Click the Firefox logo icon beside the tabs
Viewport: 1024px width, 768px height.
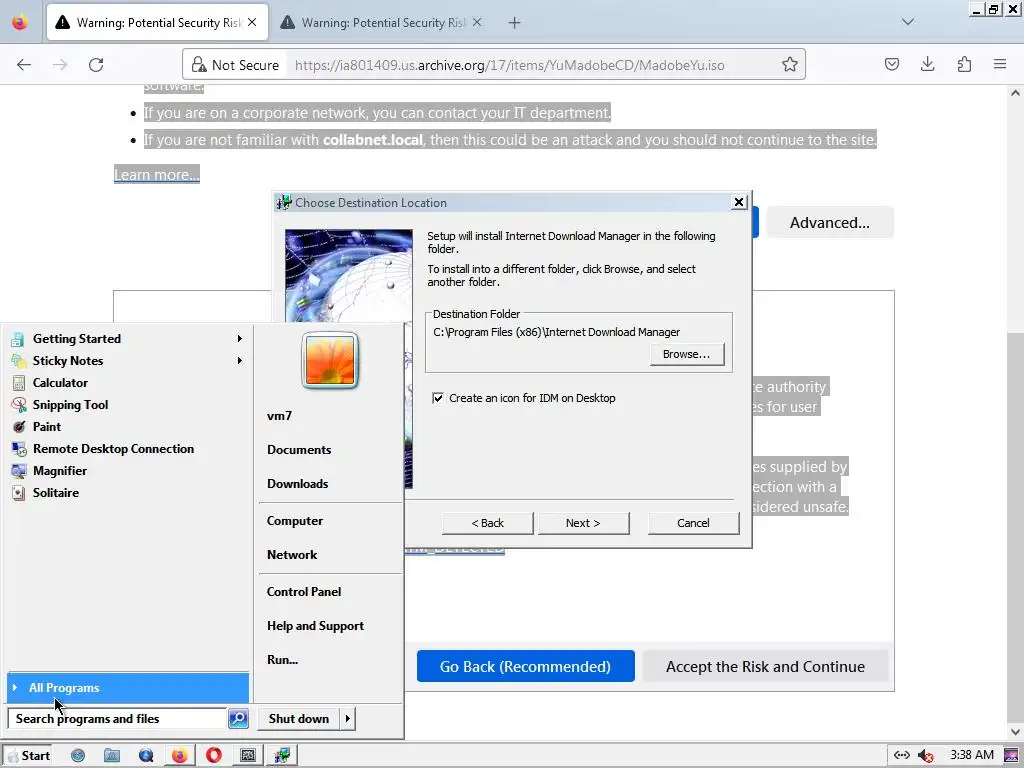(x=20, y=23)
